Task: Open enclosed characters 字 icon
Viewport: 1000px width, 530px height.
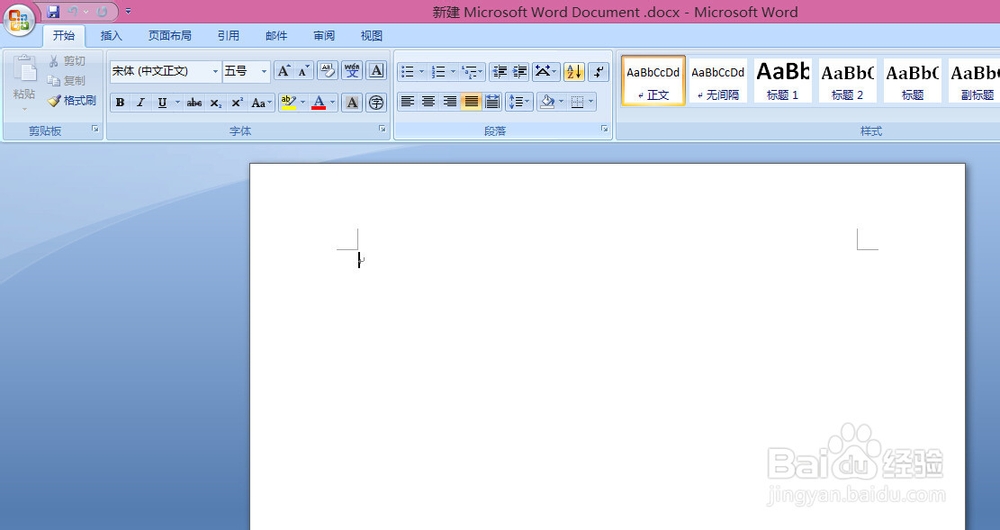Action: [377, 102]
